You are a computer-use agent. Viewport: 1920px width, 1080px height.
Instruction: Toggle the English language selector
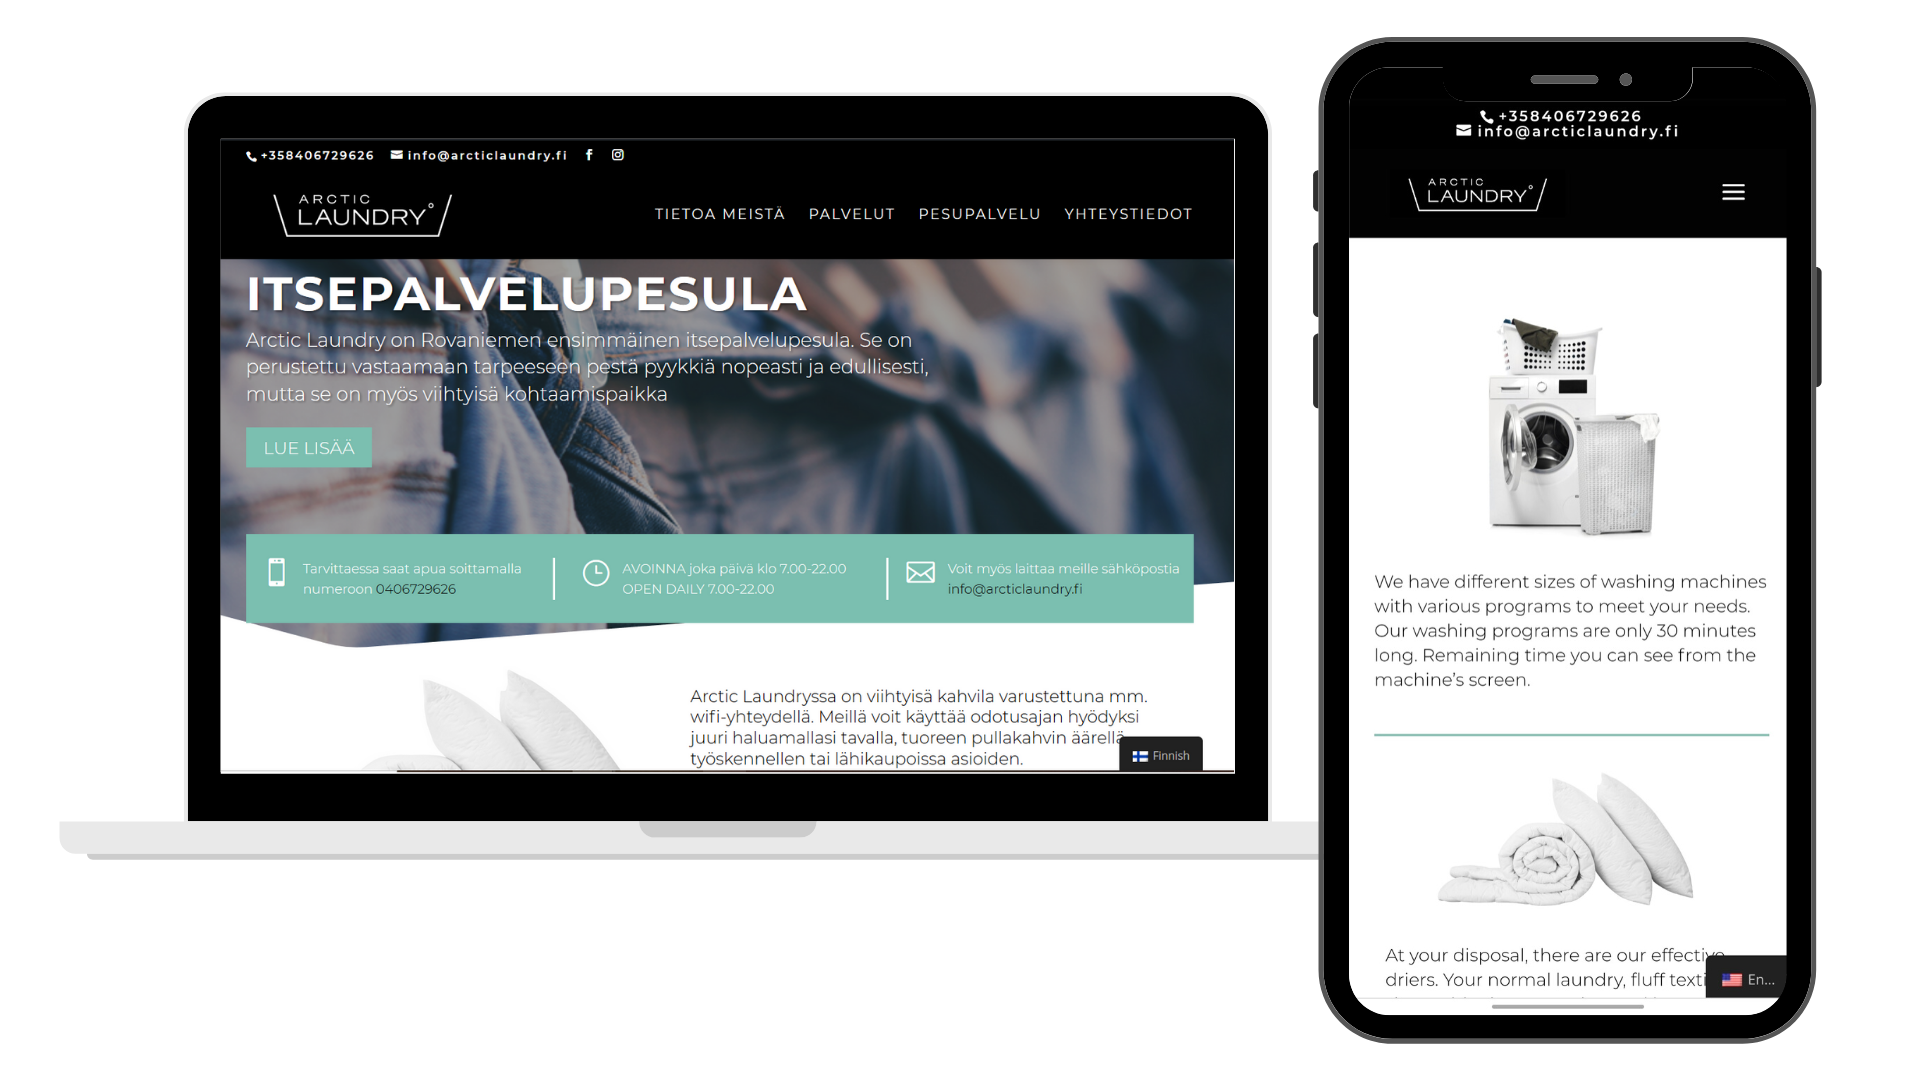[x=1749, y=977]
